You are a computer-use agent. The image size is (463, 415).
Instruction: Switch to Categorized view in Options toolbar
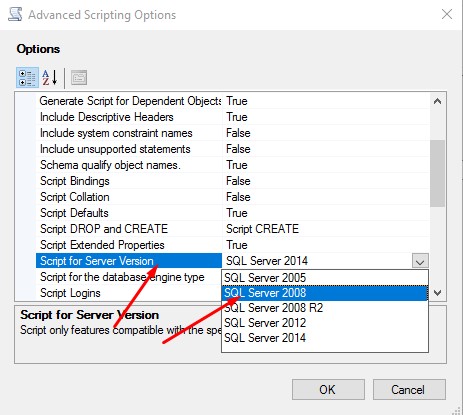(27, 77)
